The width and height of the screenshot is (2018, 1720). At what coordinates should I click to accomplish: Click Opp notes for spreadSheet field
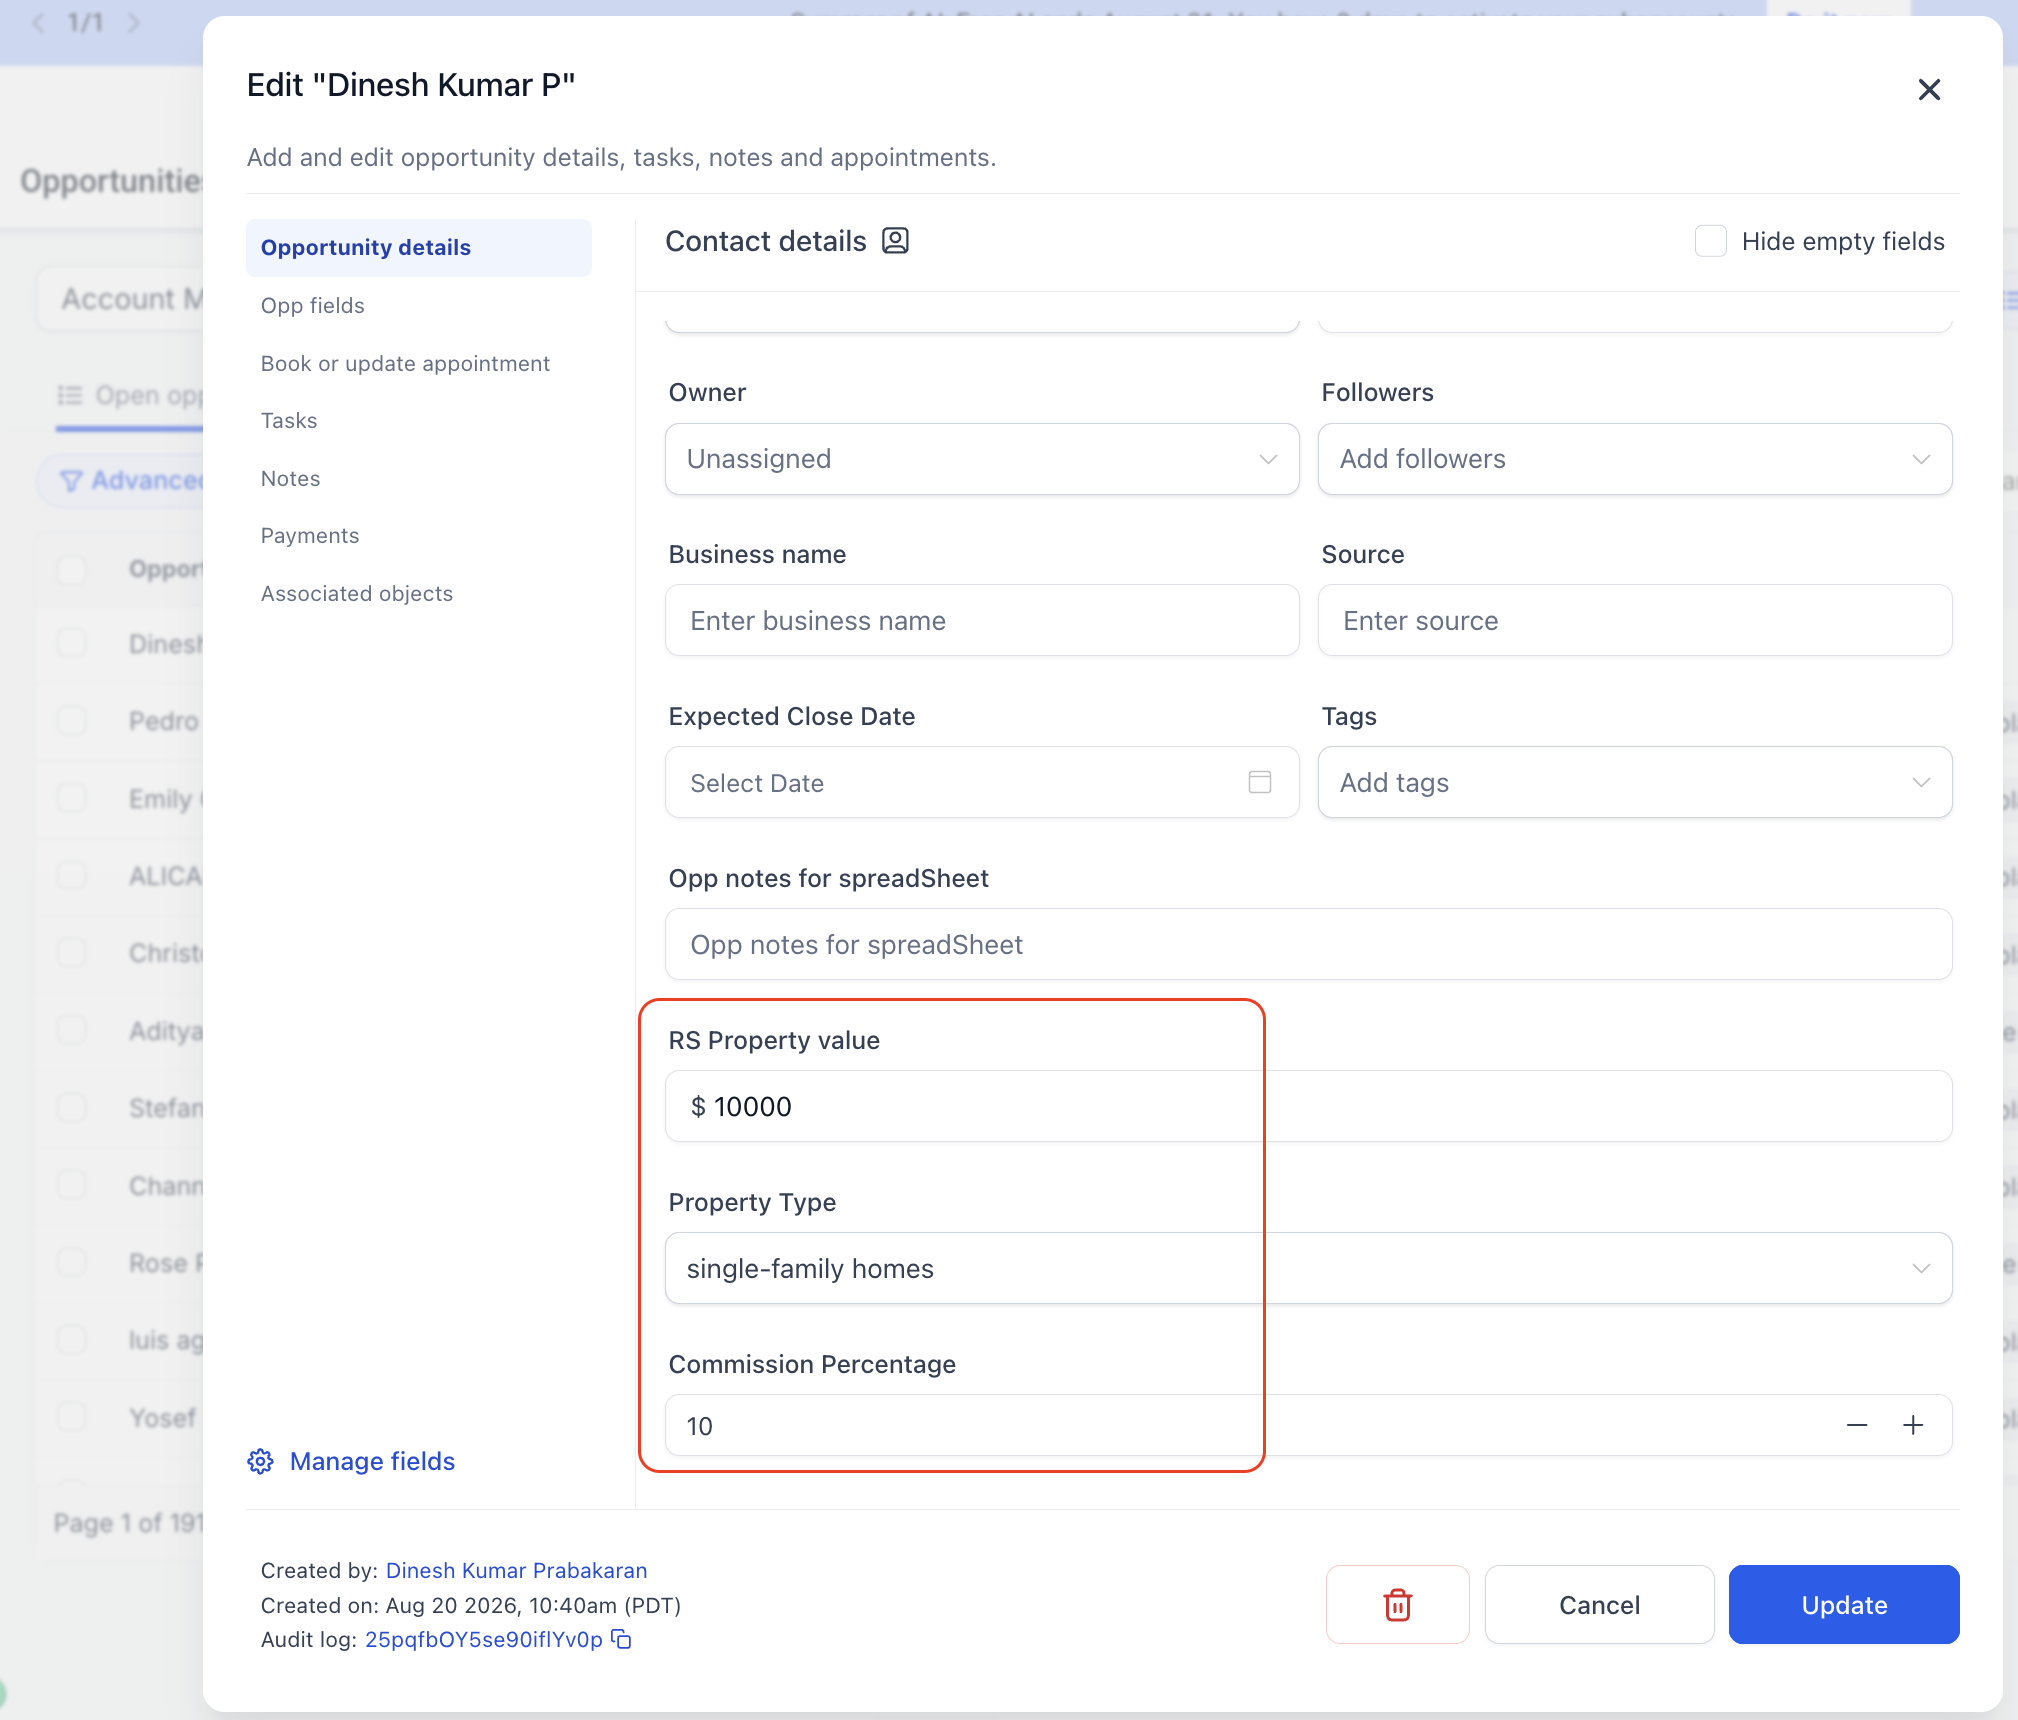point(1308,944)
